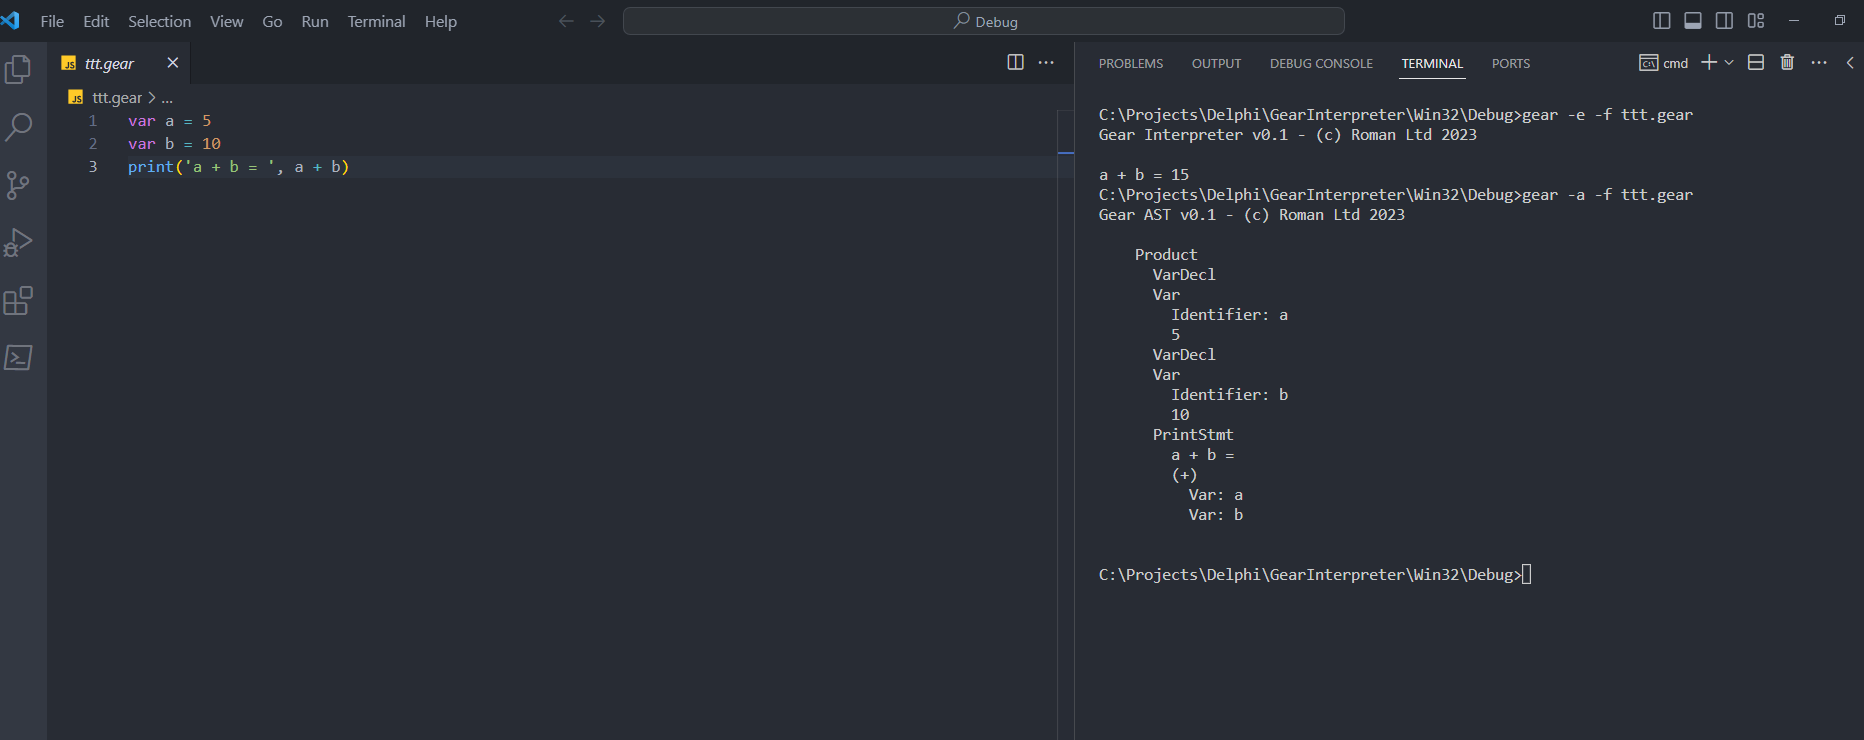The width and height of the screenshot is (1864, 740).
Task: Open the Search view icon
Action: pyautogui.click(x=18, y=127)
